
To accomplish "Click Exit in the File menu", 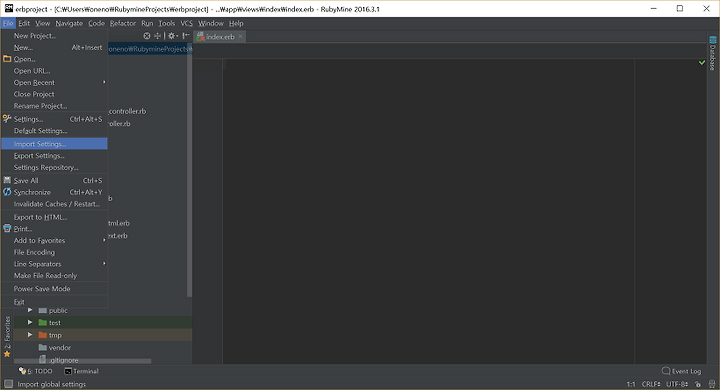I will click(54, 302).
